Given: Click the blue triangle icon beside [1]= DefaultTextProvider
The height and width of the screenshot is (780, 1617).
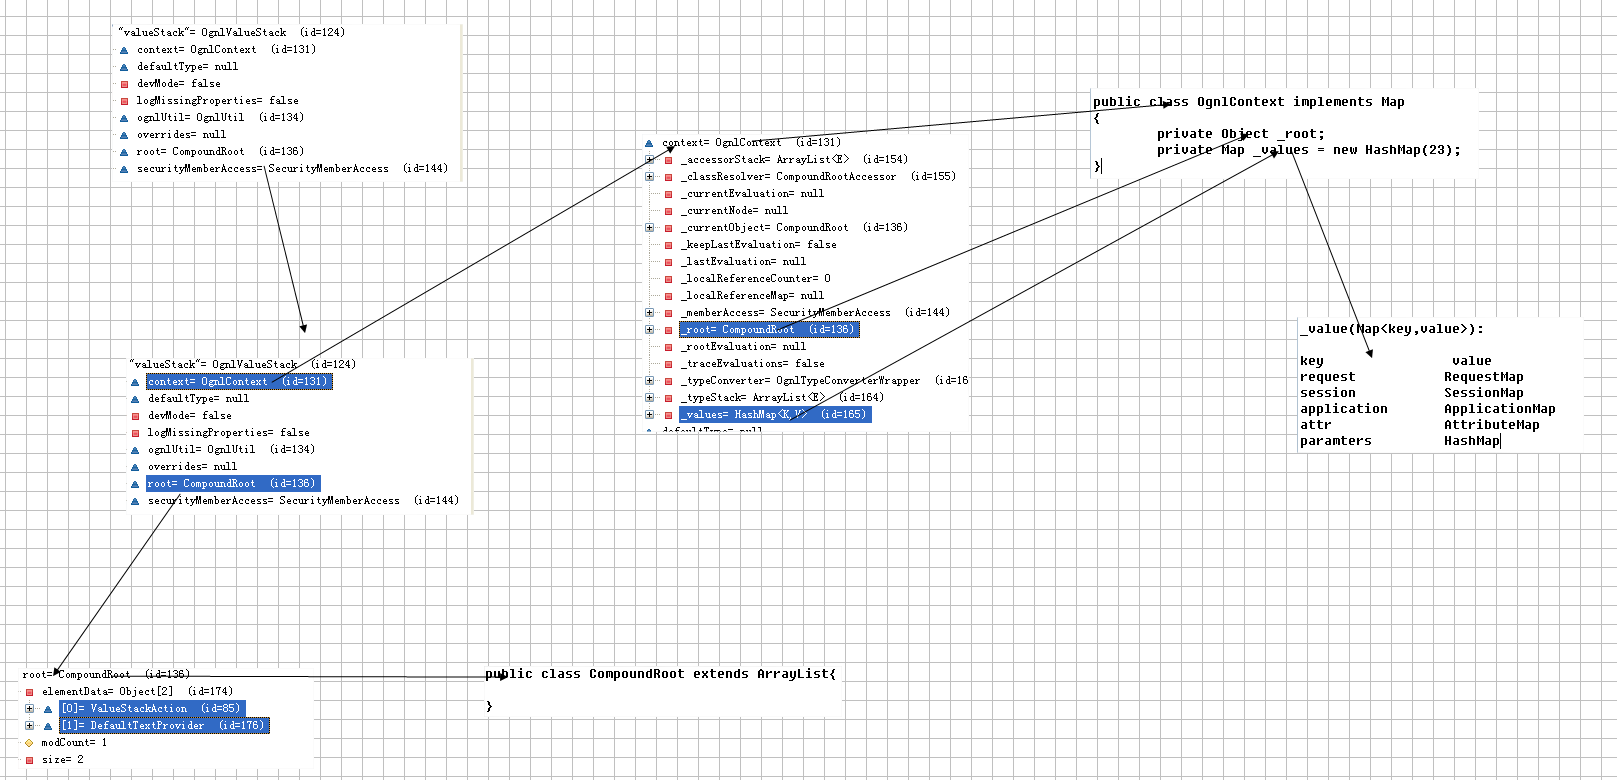Looking at the screenshot, I should [x=47, y=726].
